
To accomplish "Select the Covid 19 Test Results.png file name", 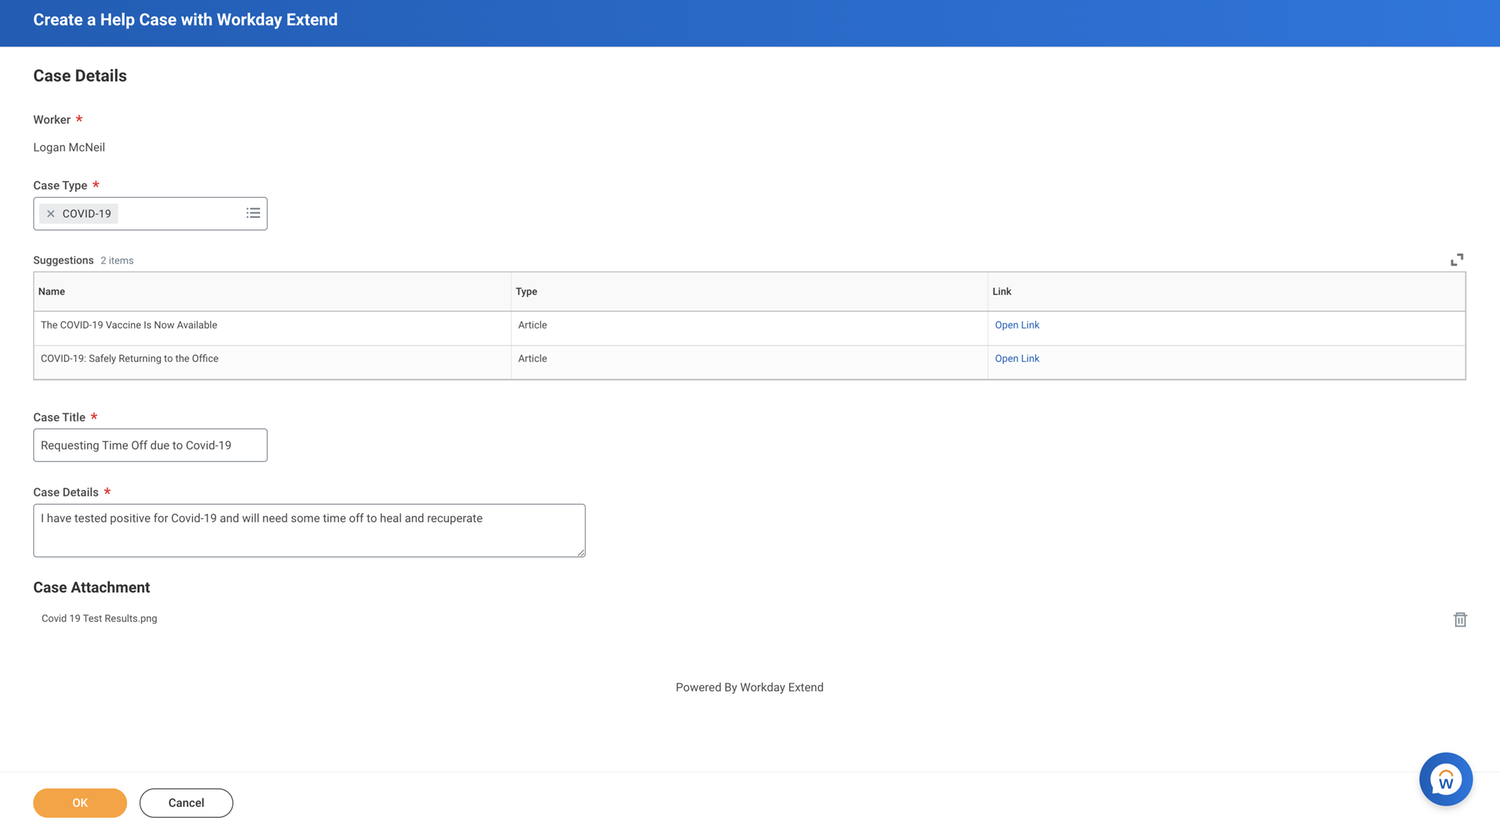I will pyautogui.click(x=99, y=618).
